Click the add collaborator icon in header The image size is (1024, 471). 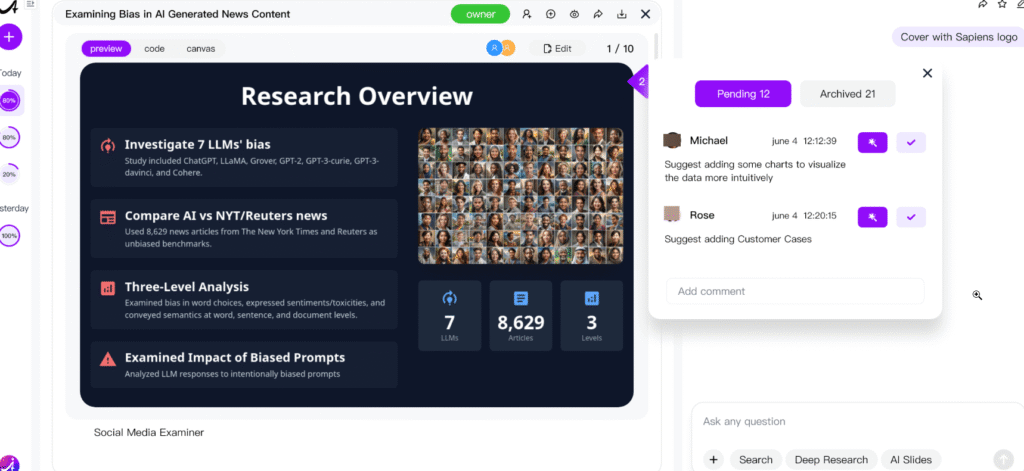(x=527, y=14)
